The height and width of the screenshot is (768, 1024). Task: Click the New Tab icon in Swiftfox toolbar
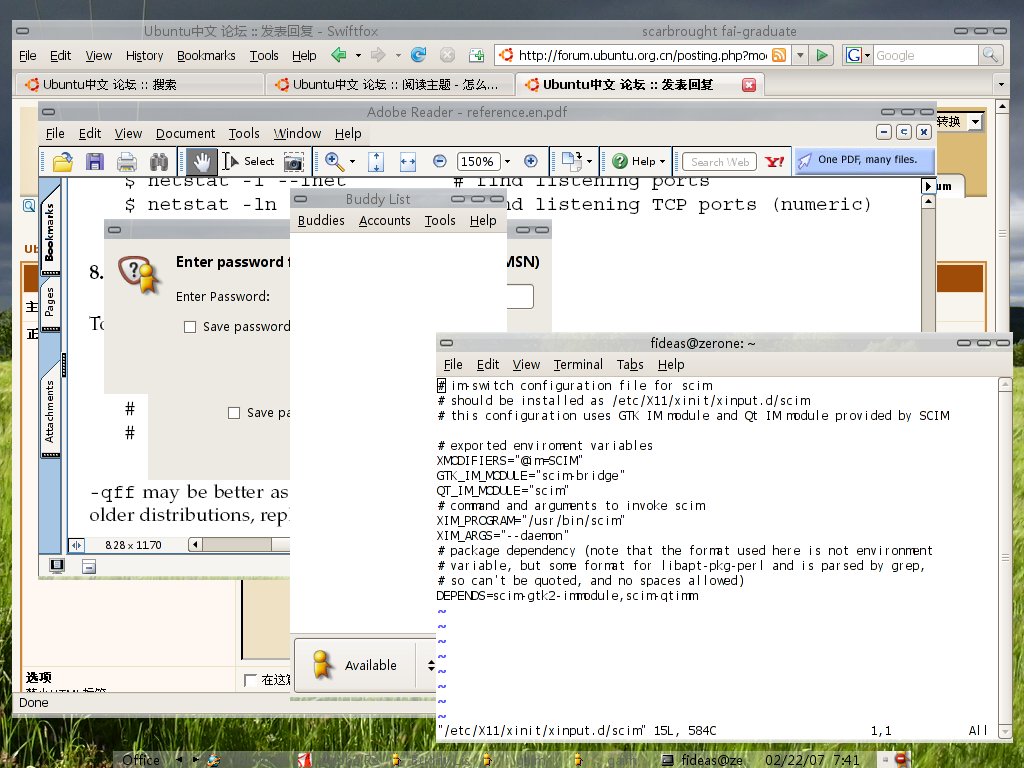coord(477,56)
